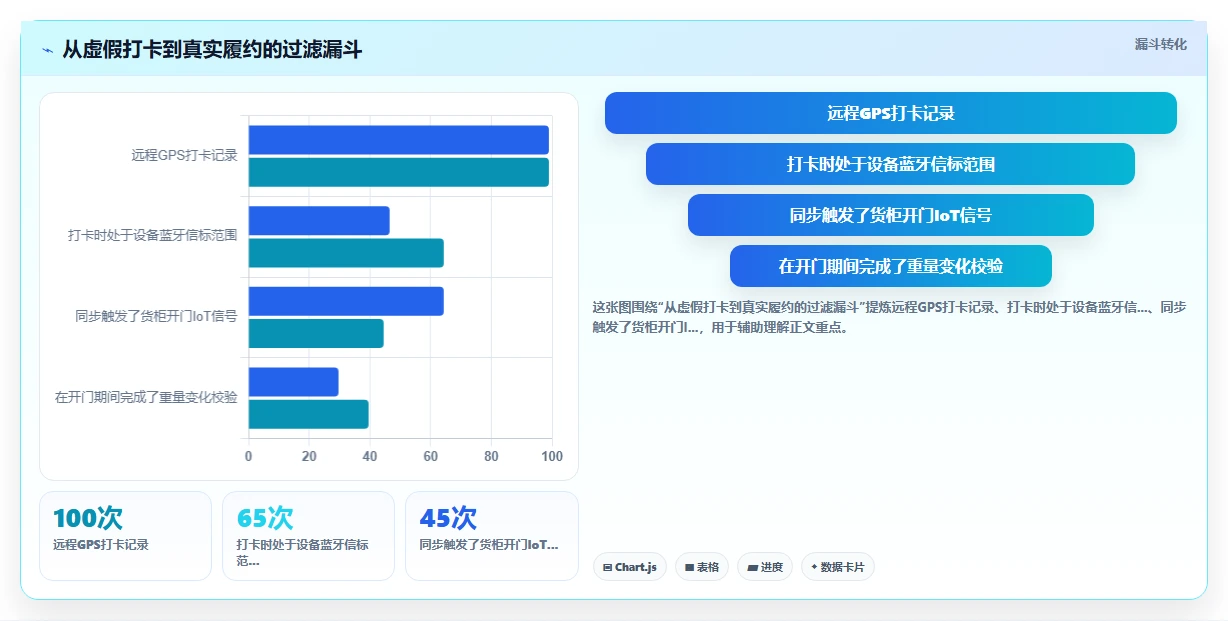
Task: Click the x-axis tick value 80
Action: pyautogui.click(x=491, y=456)
